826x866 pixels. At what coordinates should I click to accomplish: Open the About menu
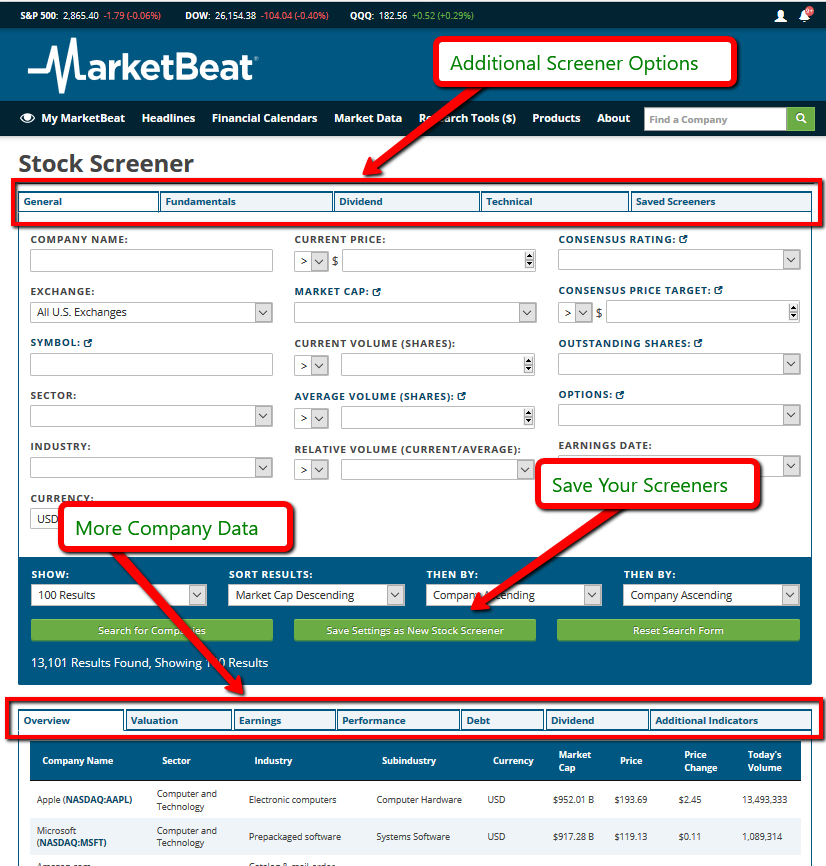(613, 118)
